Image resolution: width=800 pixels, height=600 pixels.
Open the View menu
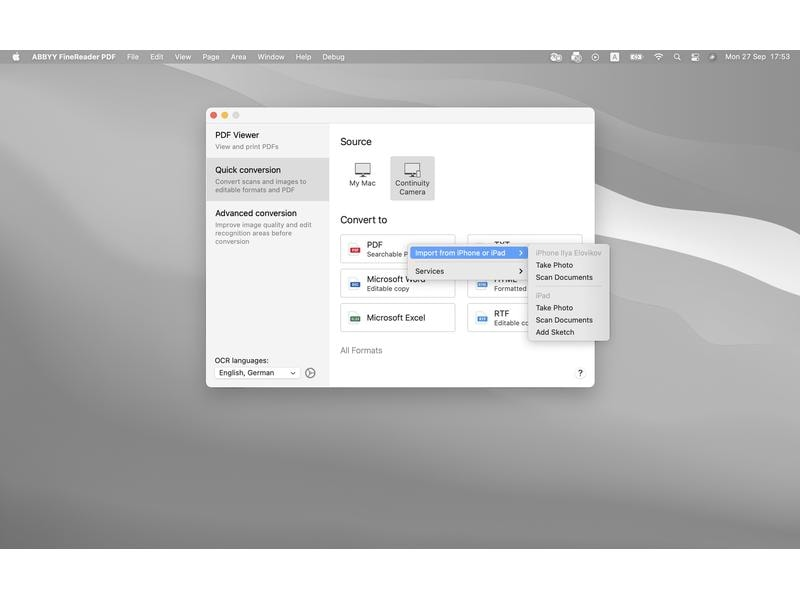pyautogui.click(x=183, y=57)
